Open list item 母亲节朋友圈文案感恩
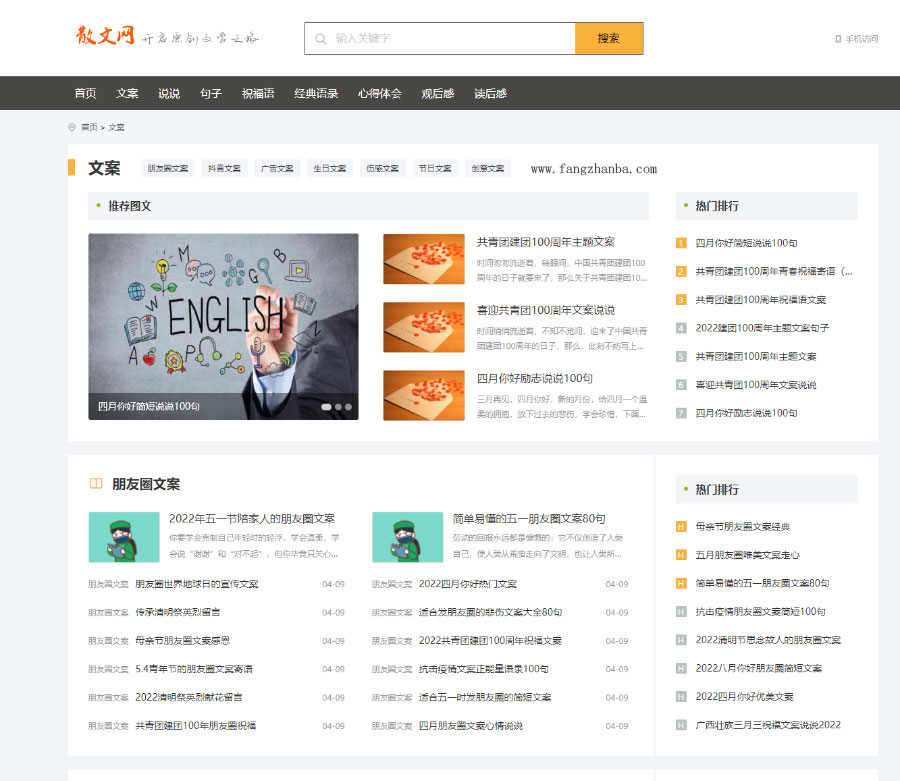Image resolution: width=900 pixels, height=781 pixels. tap(183, 640)
